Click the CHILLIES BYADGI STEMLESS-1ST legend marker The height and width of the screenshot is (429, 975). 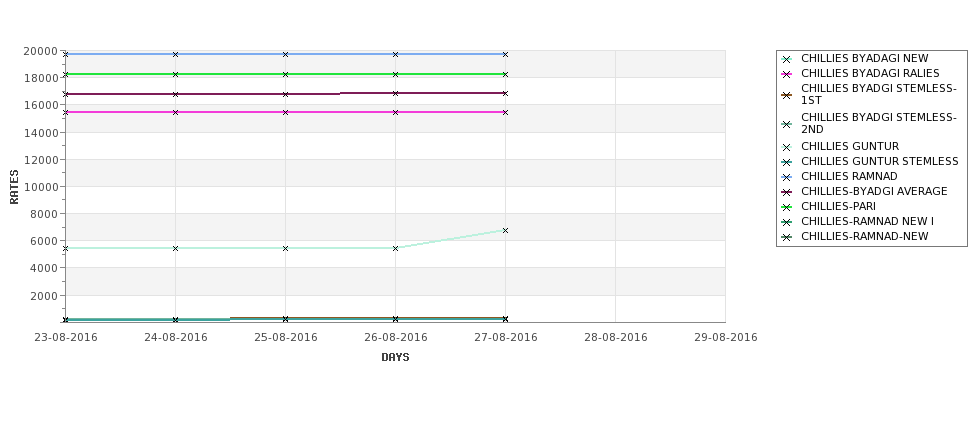point(787,95)
